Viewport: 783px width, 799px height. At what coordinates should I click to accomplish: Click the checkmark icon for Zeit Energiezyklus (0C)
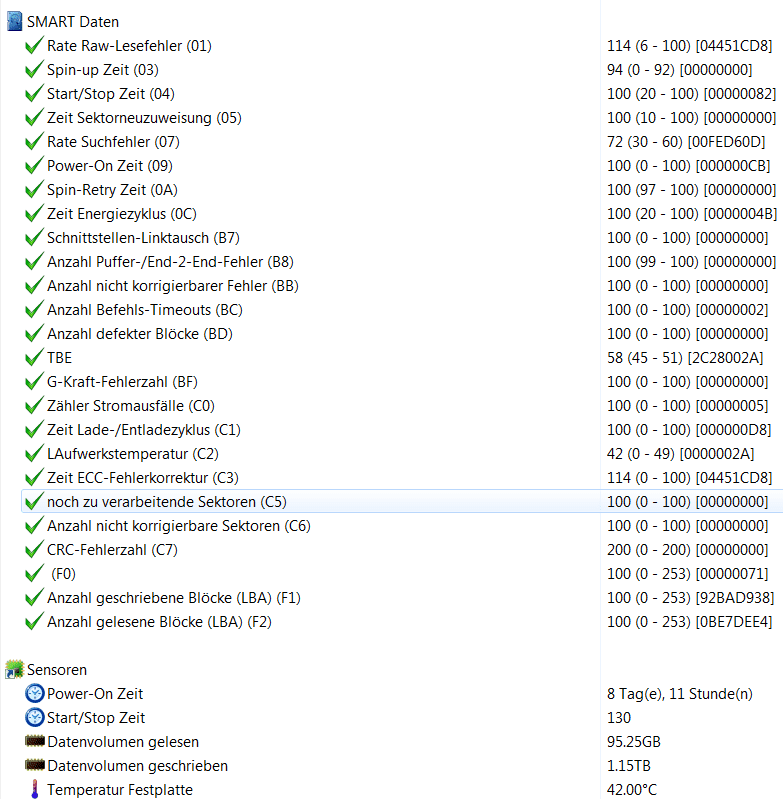pyautogui.click(x=34, y=213)
